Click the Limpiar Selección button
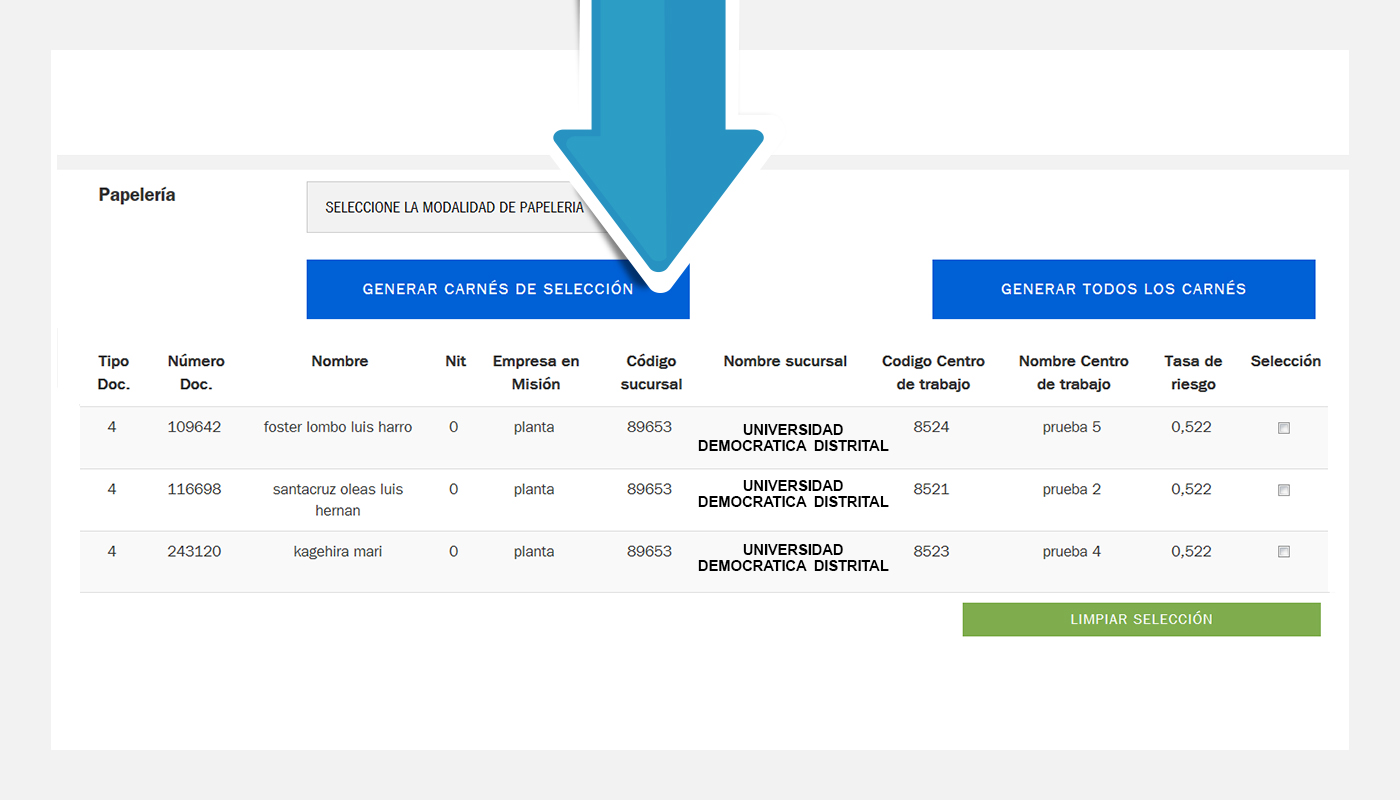Viewport: 1400px width, 800px height. pyautogui.click(x=1141, y=619)
